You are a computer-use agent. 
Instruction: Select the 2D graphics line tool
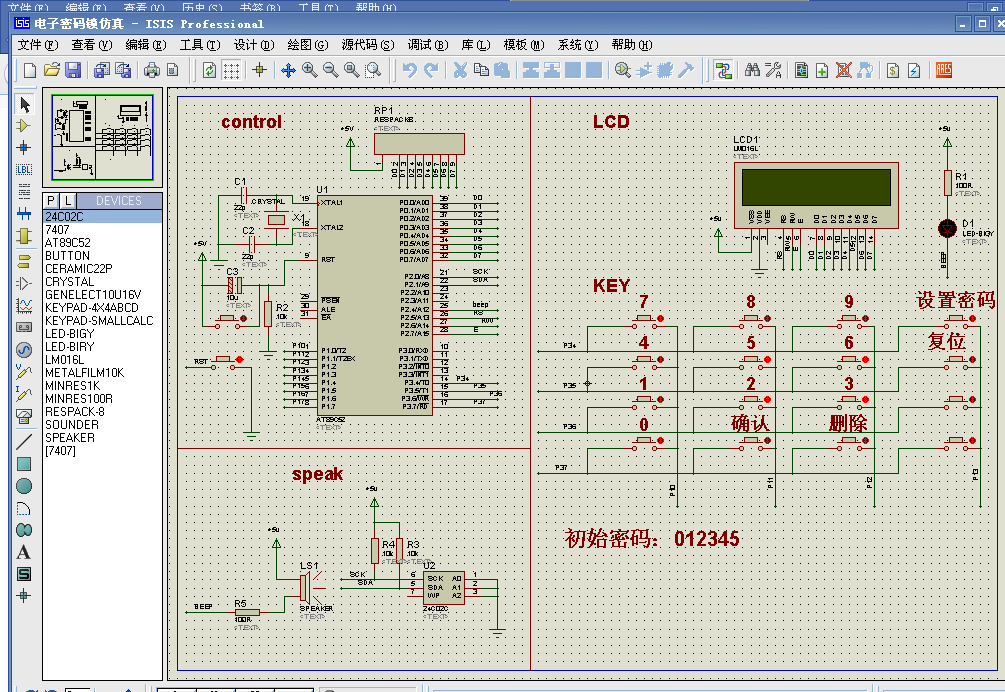24,441
